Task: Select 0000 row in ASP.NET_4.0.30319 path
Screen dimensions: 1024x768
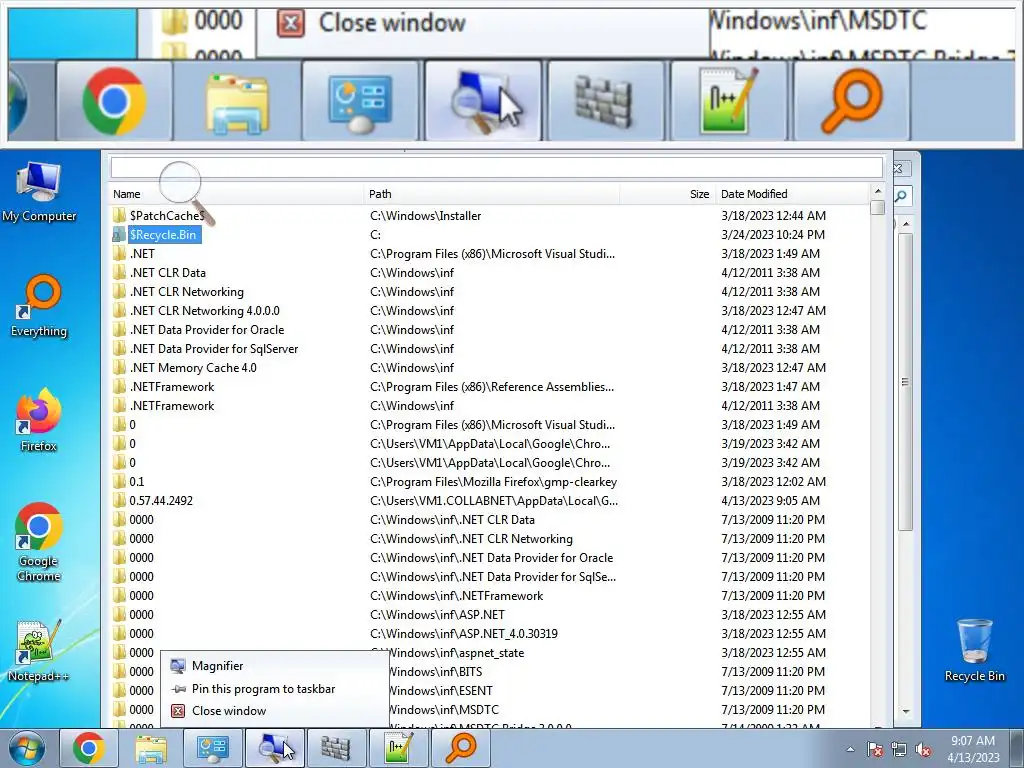Action: pyautogui.click(x=490, y=633)
